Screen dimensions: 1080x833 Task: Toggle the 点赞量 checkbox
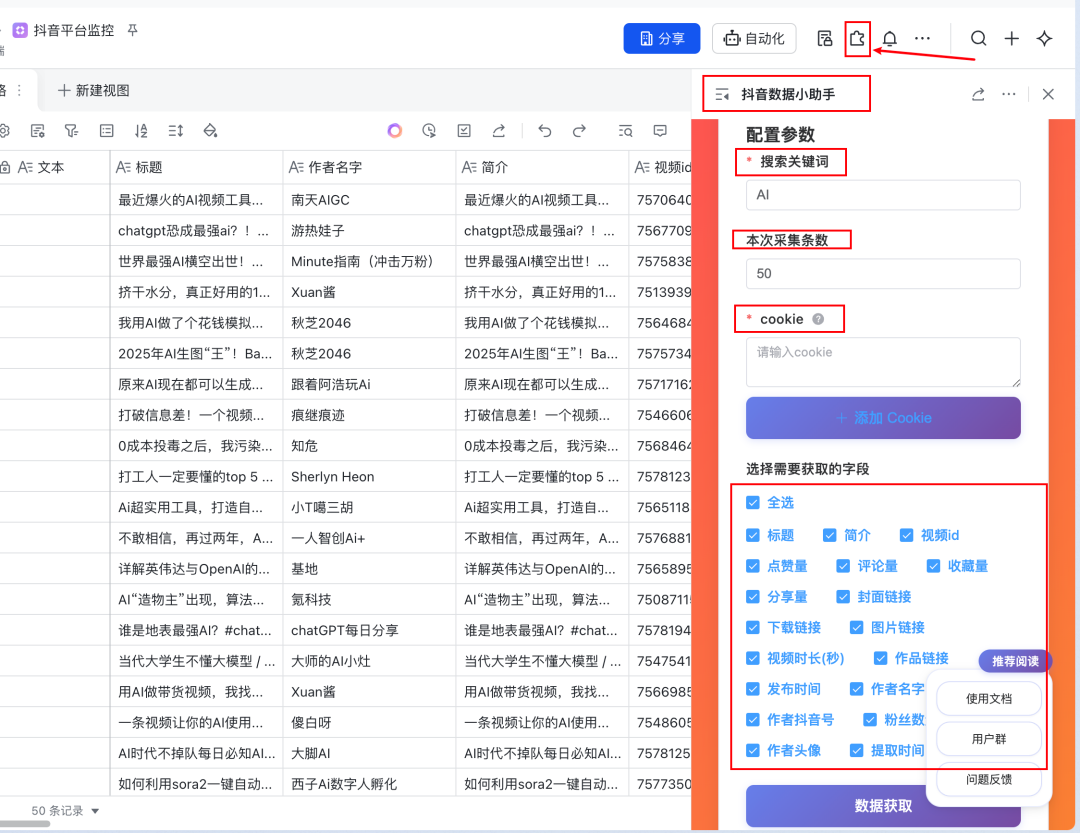753,566
